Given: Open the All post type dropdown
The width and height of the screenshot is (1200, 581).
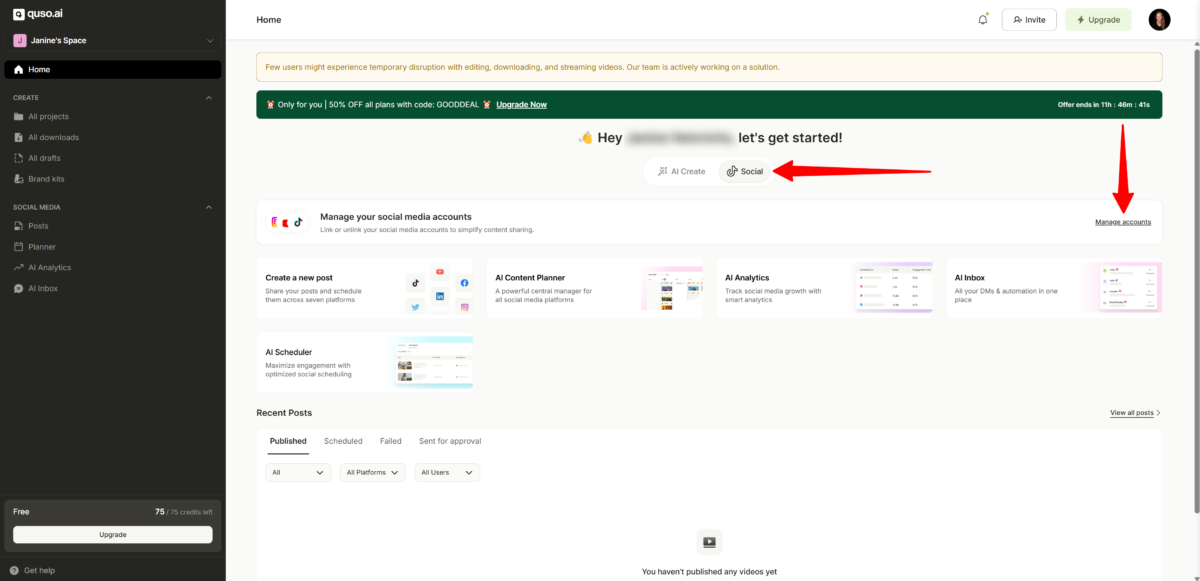Looking at the screenshot, I should pyautogui.click(x=298, y=472).
